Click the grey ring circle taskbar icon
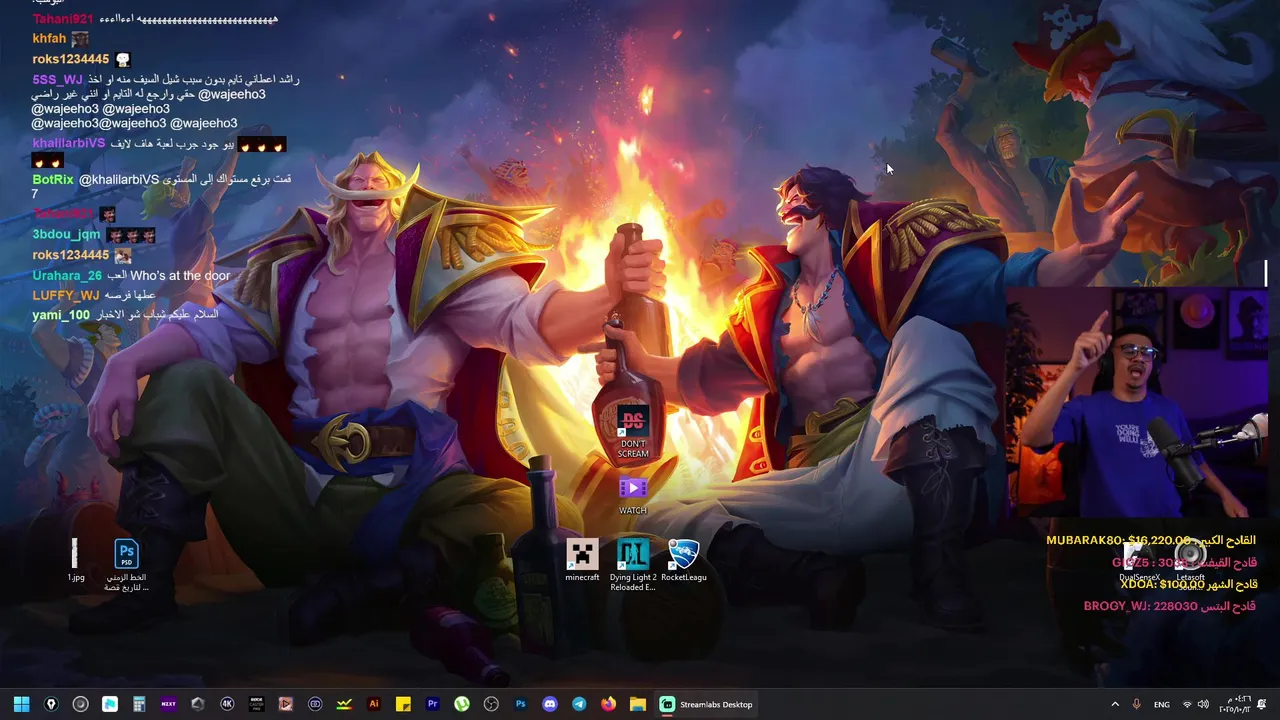Screen dimensions: 1280x720 click(81, 704)
